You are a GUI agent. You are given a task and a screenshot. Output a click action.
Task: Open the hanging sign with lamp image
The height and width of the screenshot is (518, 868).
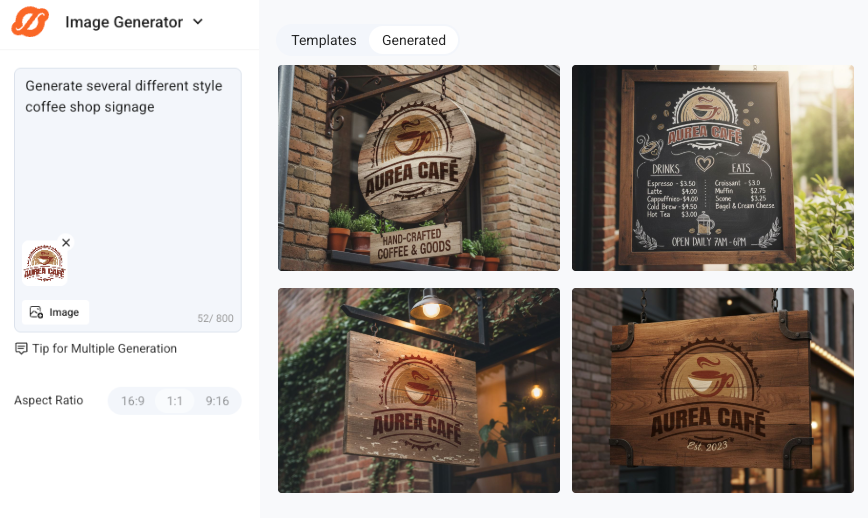point(418,390)
